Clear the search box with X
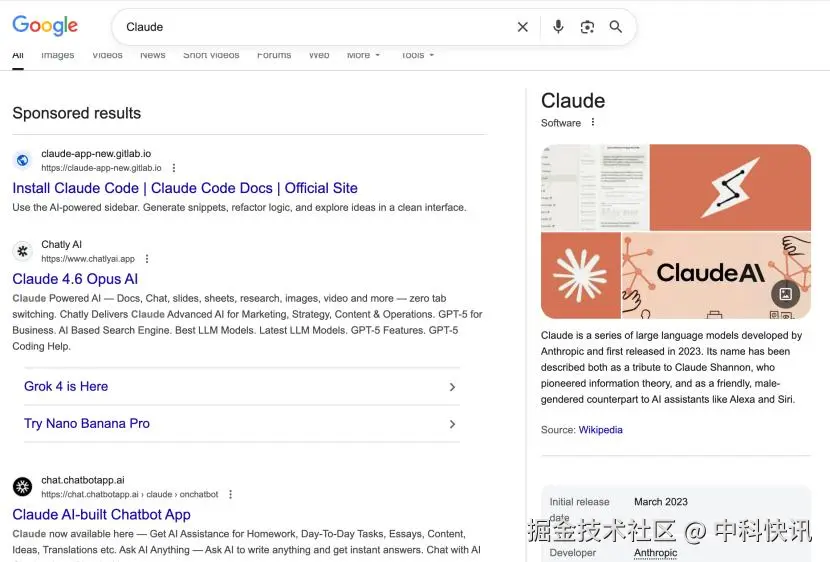 [522, 27]
